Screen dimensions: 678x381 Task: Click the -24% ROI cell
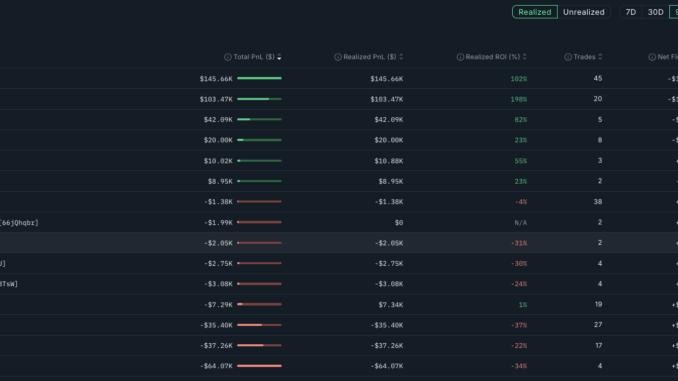[518, 284]
